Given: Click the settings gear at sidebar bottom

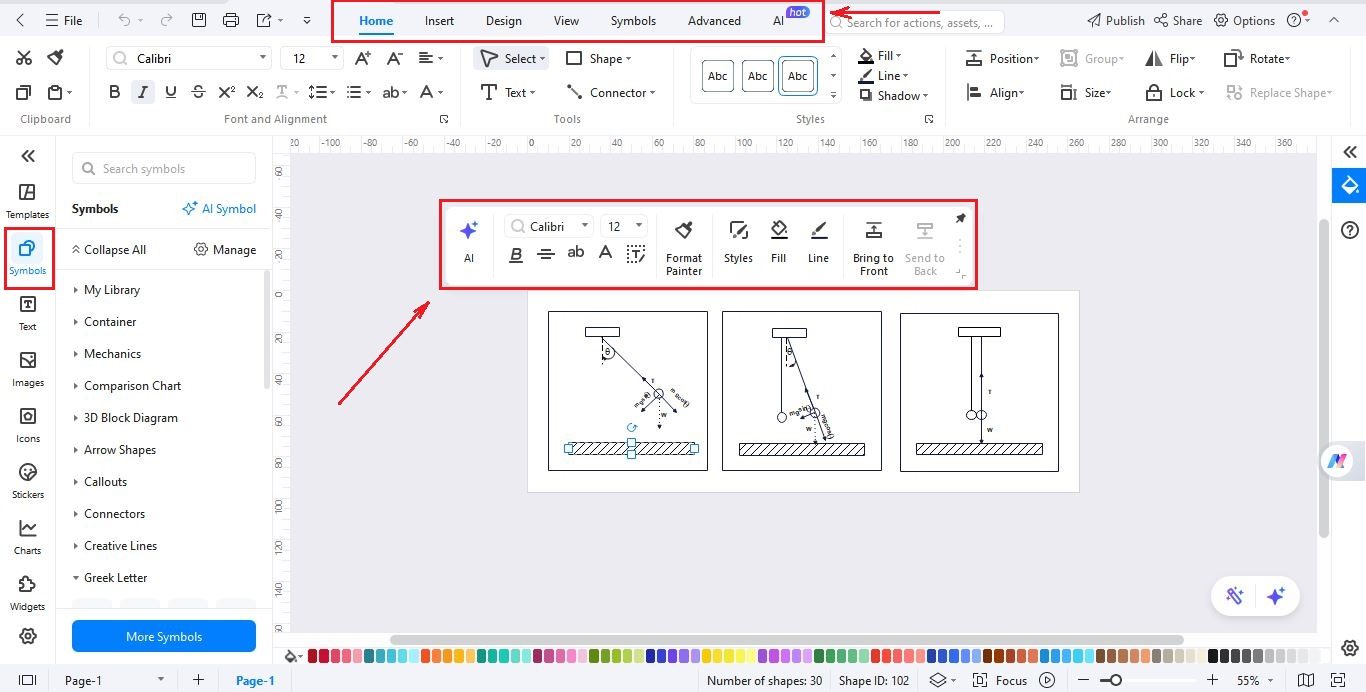Looking at the screenshot, I should click(x=27, y=636).
